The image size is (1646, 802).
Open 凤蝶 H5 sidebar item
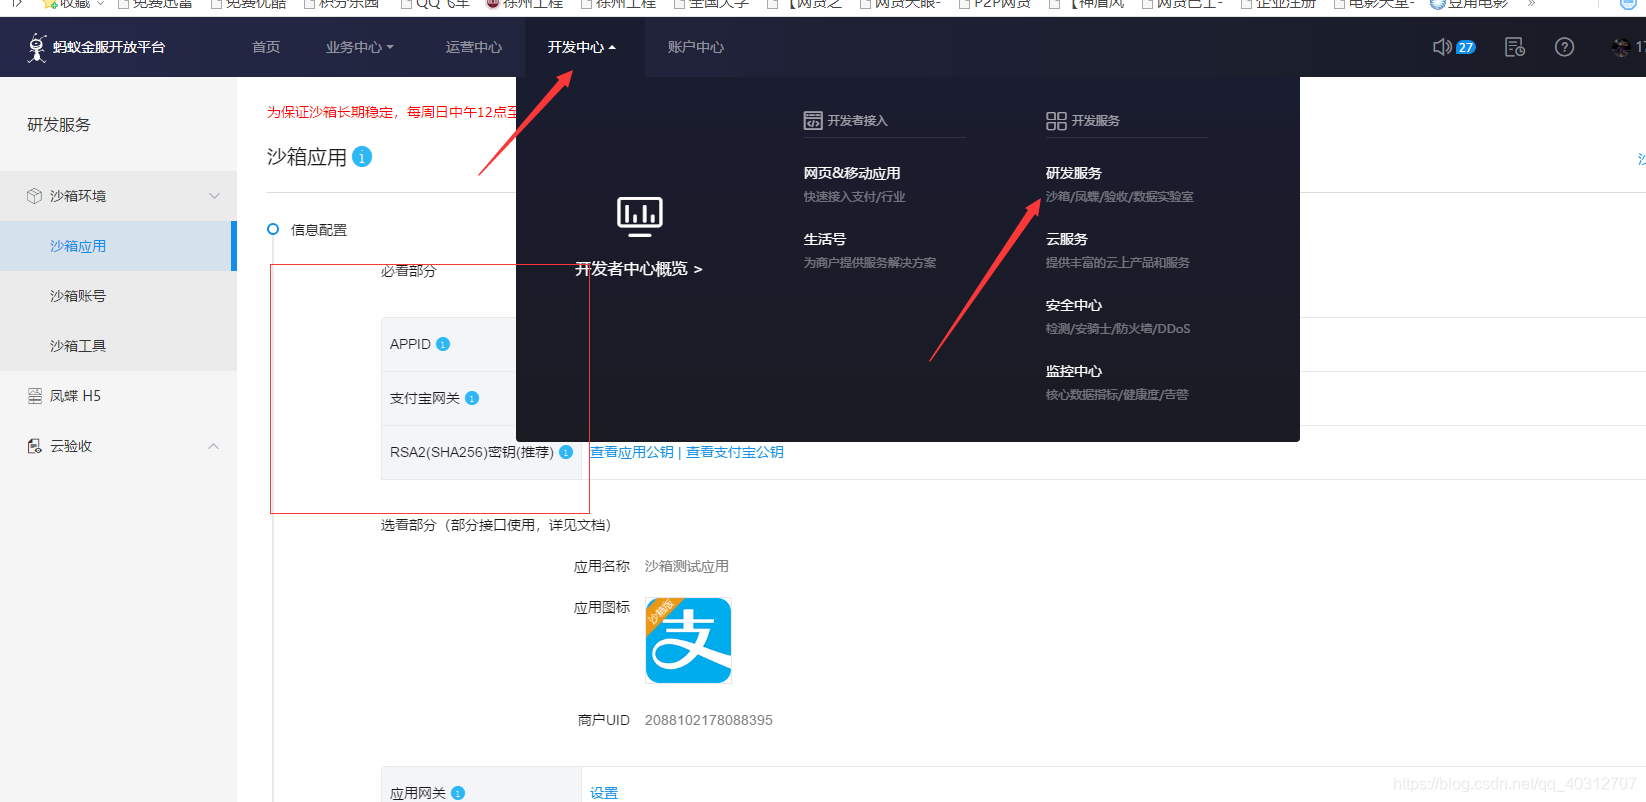[x=118, y=396]
